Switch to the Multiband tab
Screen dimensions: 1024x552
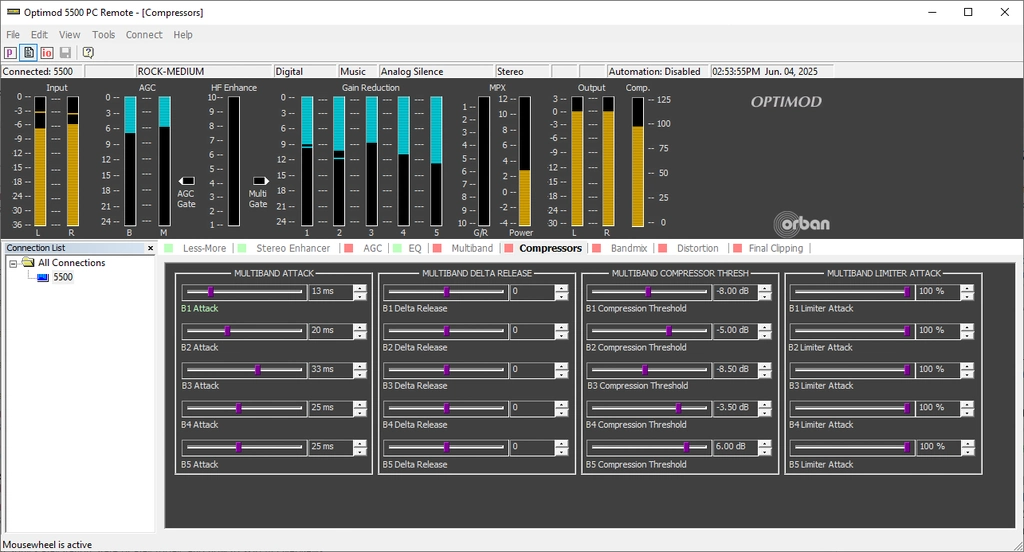point(472,248)
